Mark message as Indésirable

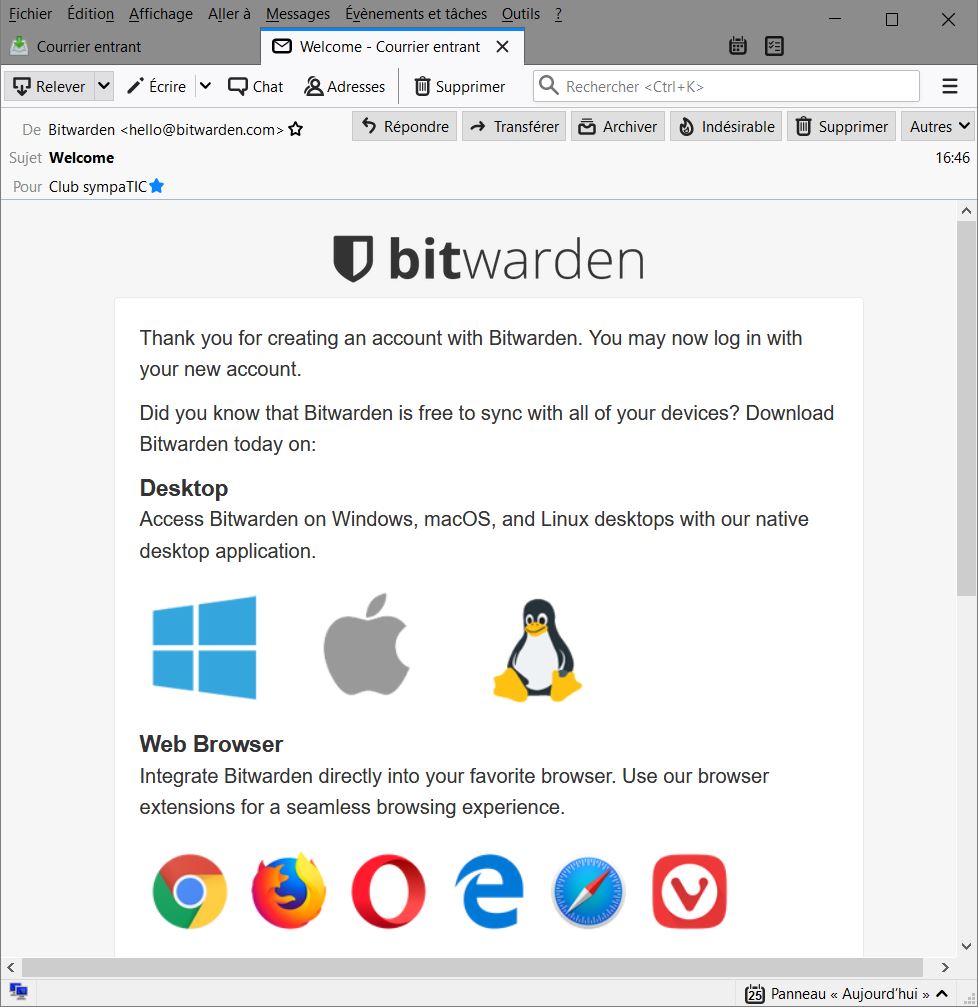[x=726, y=127]
